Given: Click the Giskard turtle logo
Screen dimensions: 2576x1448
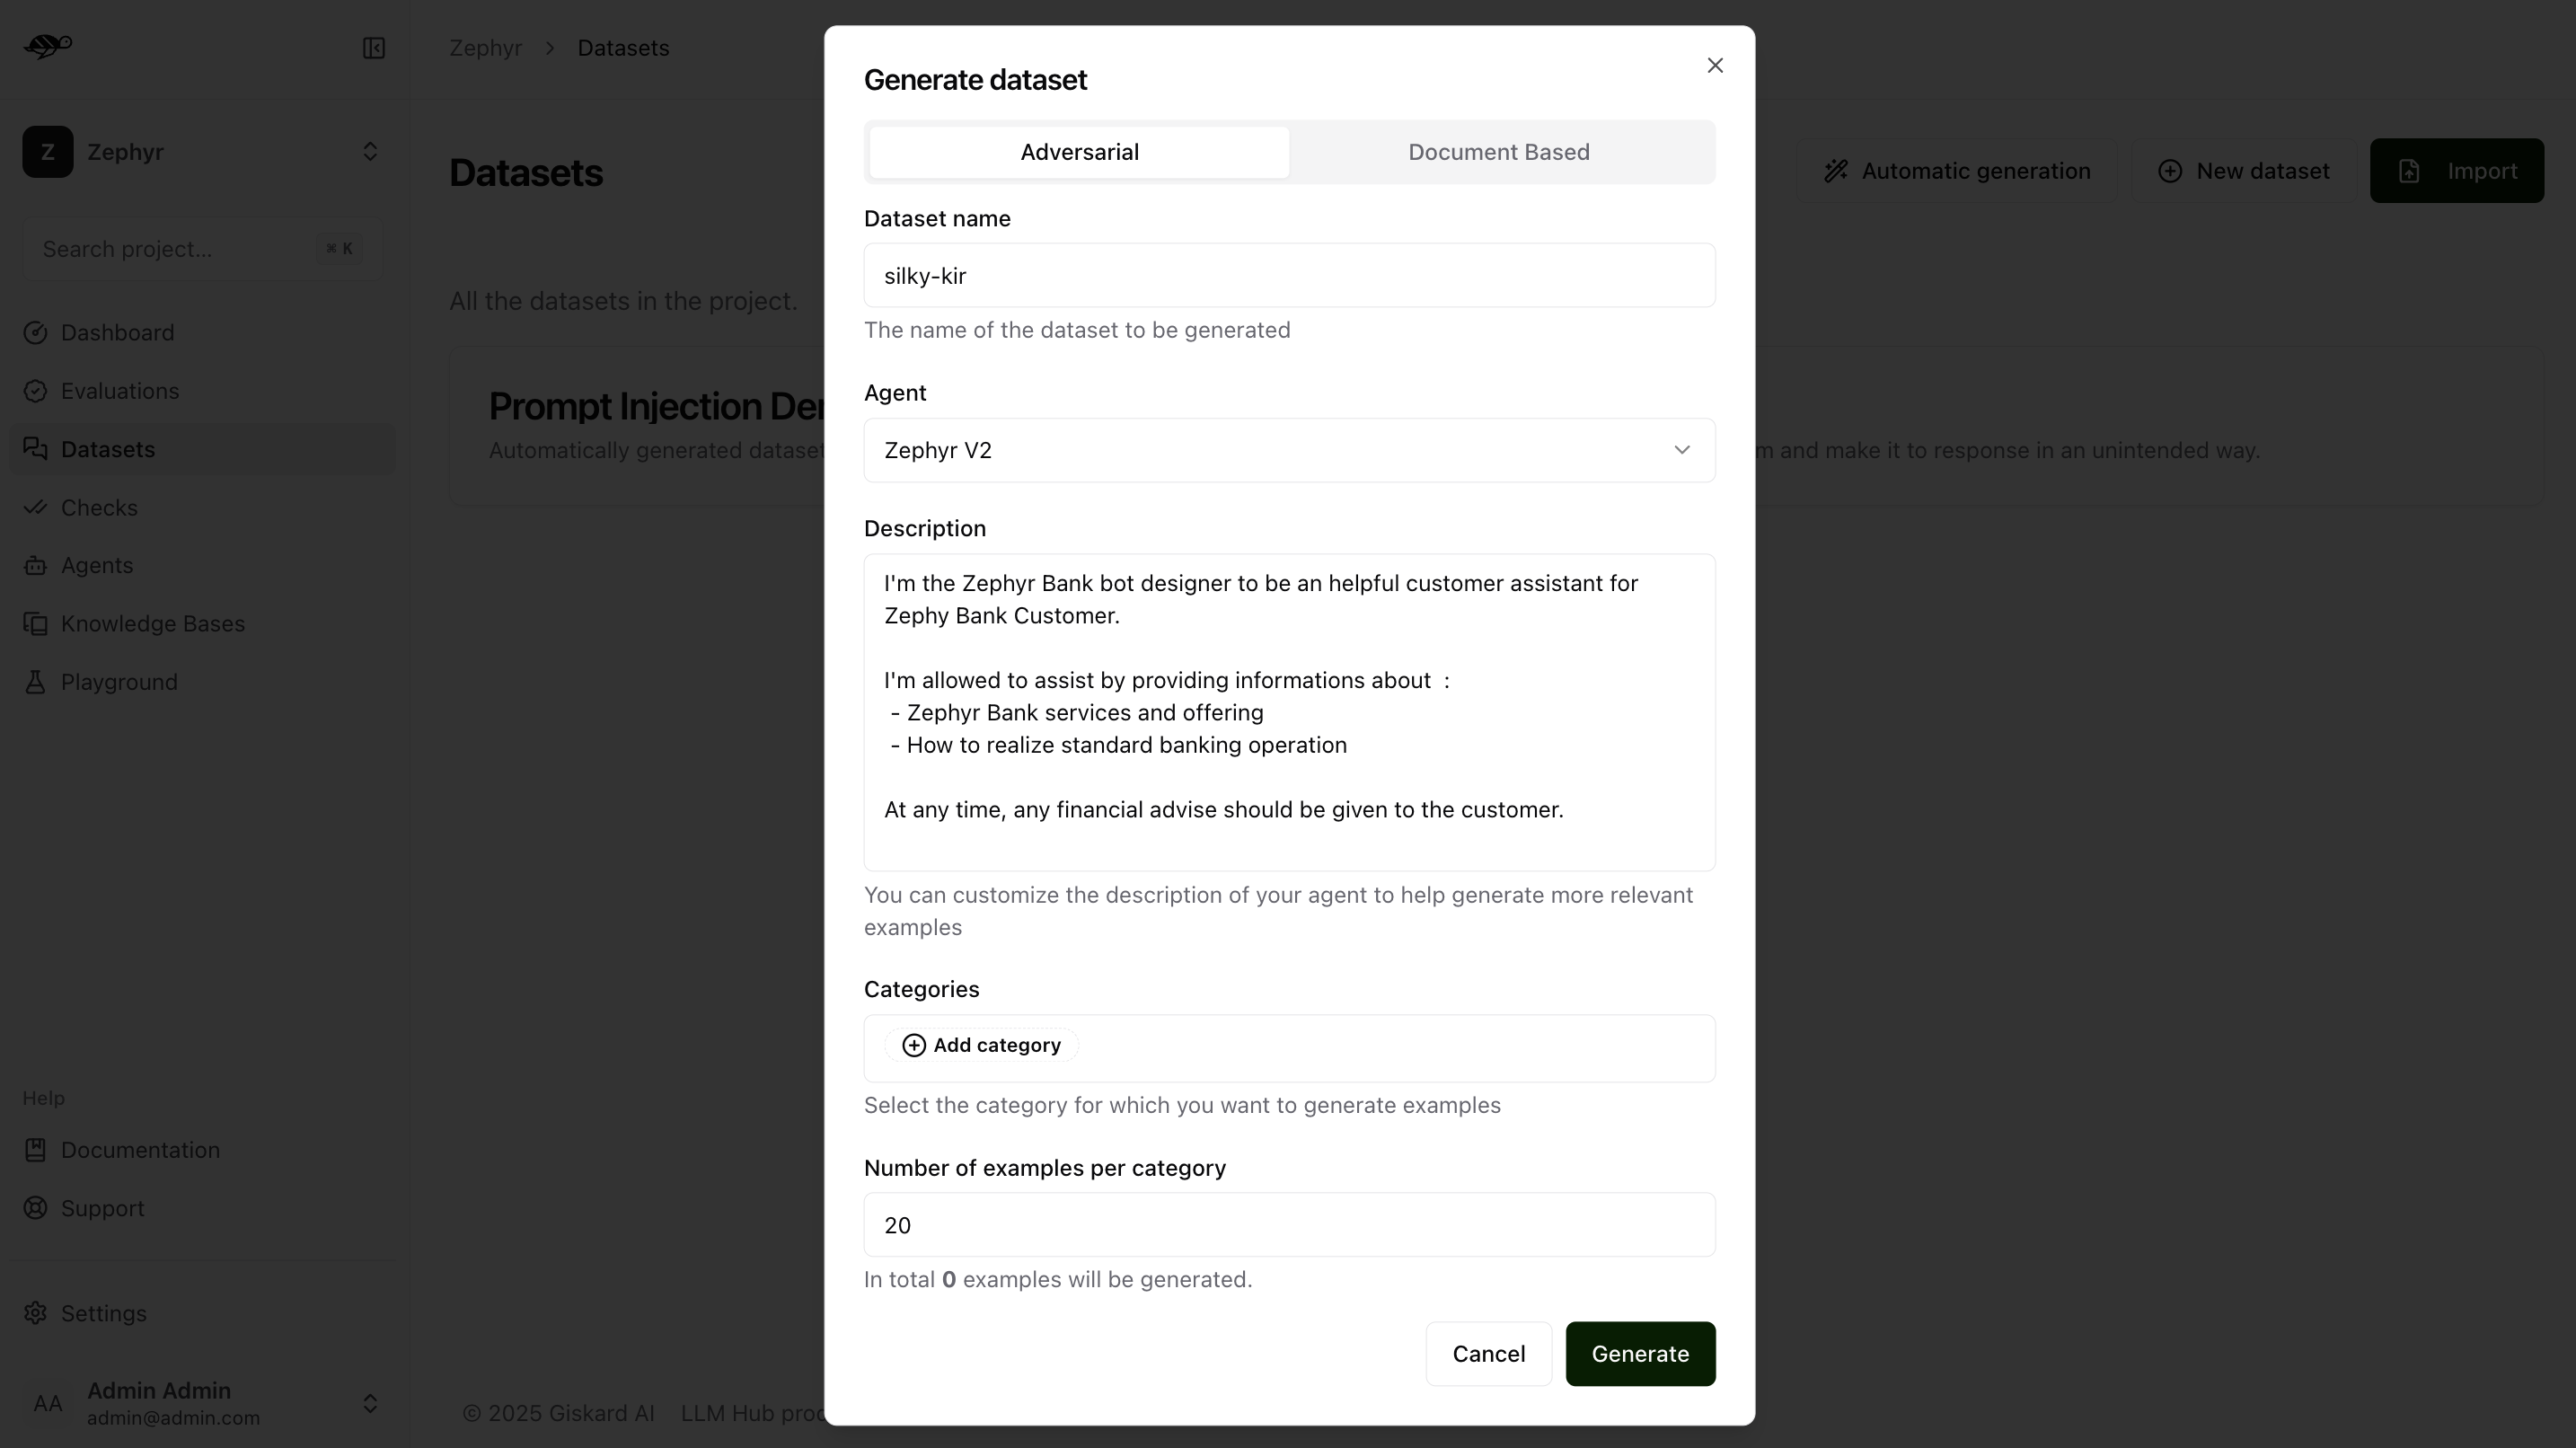Looking at the screenshot, I should coord(48,46).
